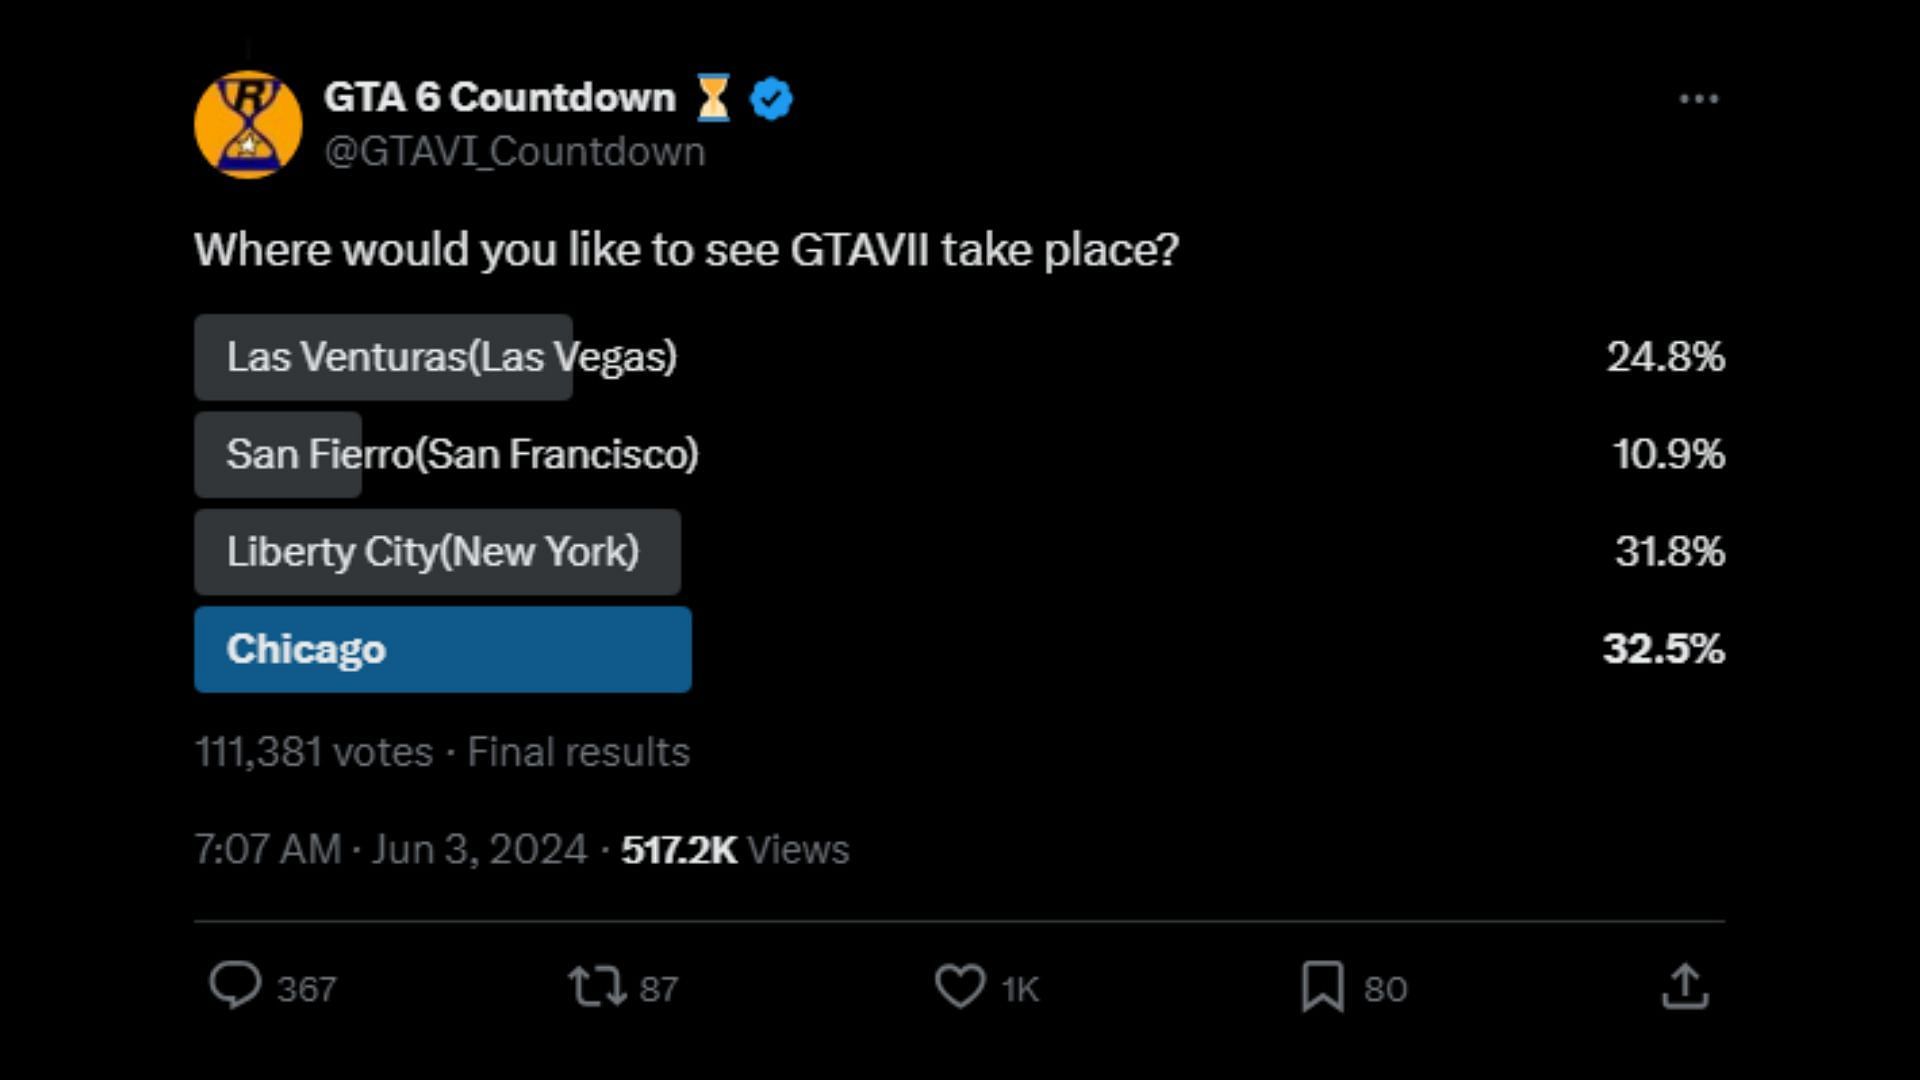Click the heart like icon

(x=960, y=986)
